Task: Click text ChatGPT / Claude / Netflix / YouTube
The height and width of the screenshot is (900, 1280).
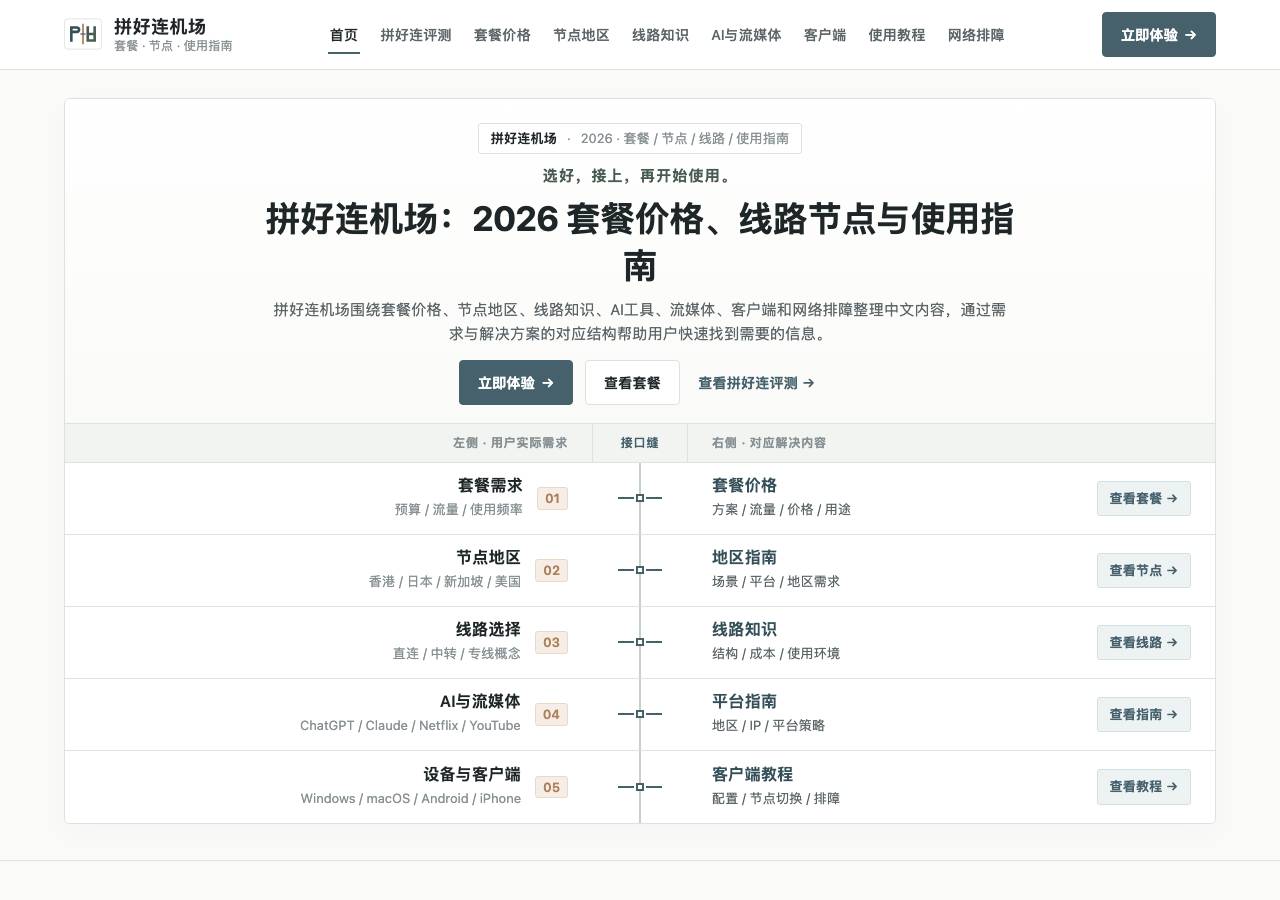Action: pyautogui.click(x=410, y=725)
